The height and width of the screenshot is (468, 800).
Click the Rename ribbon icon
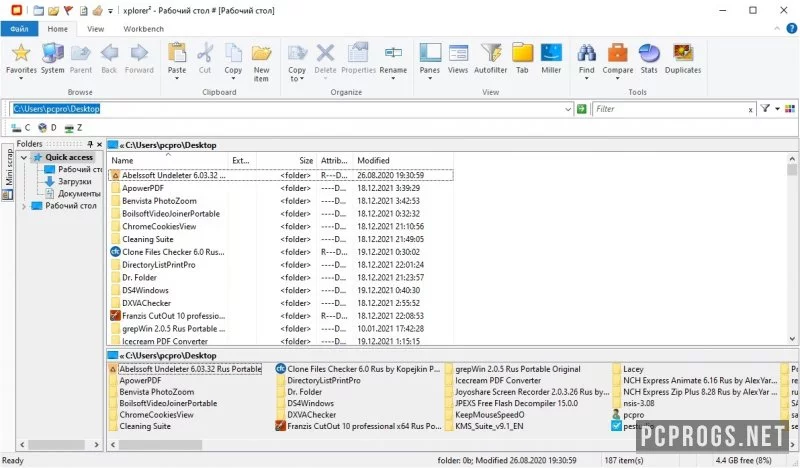click(393, 53)
